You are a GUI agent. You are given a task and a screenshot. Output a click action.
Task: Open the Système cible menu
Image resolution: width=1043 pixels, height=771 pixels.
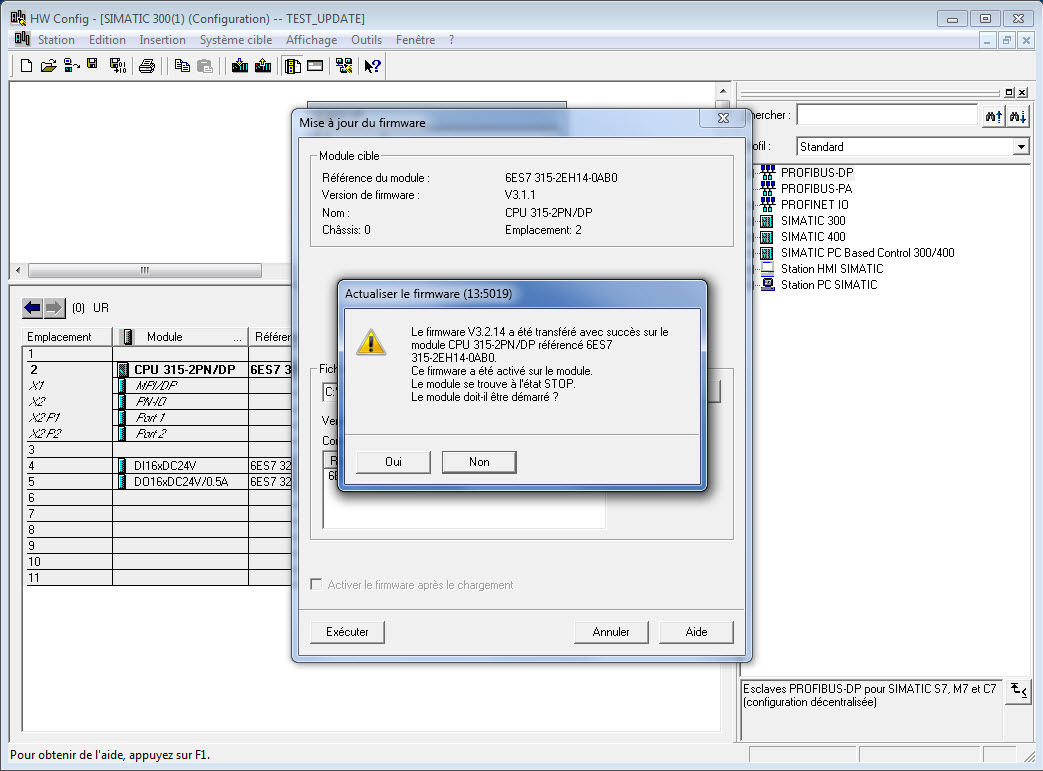[x=235, y=40]
